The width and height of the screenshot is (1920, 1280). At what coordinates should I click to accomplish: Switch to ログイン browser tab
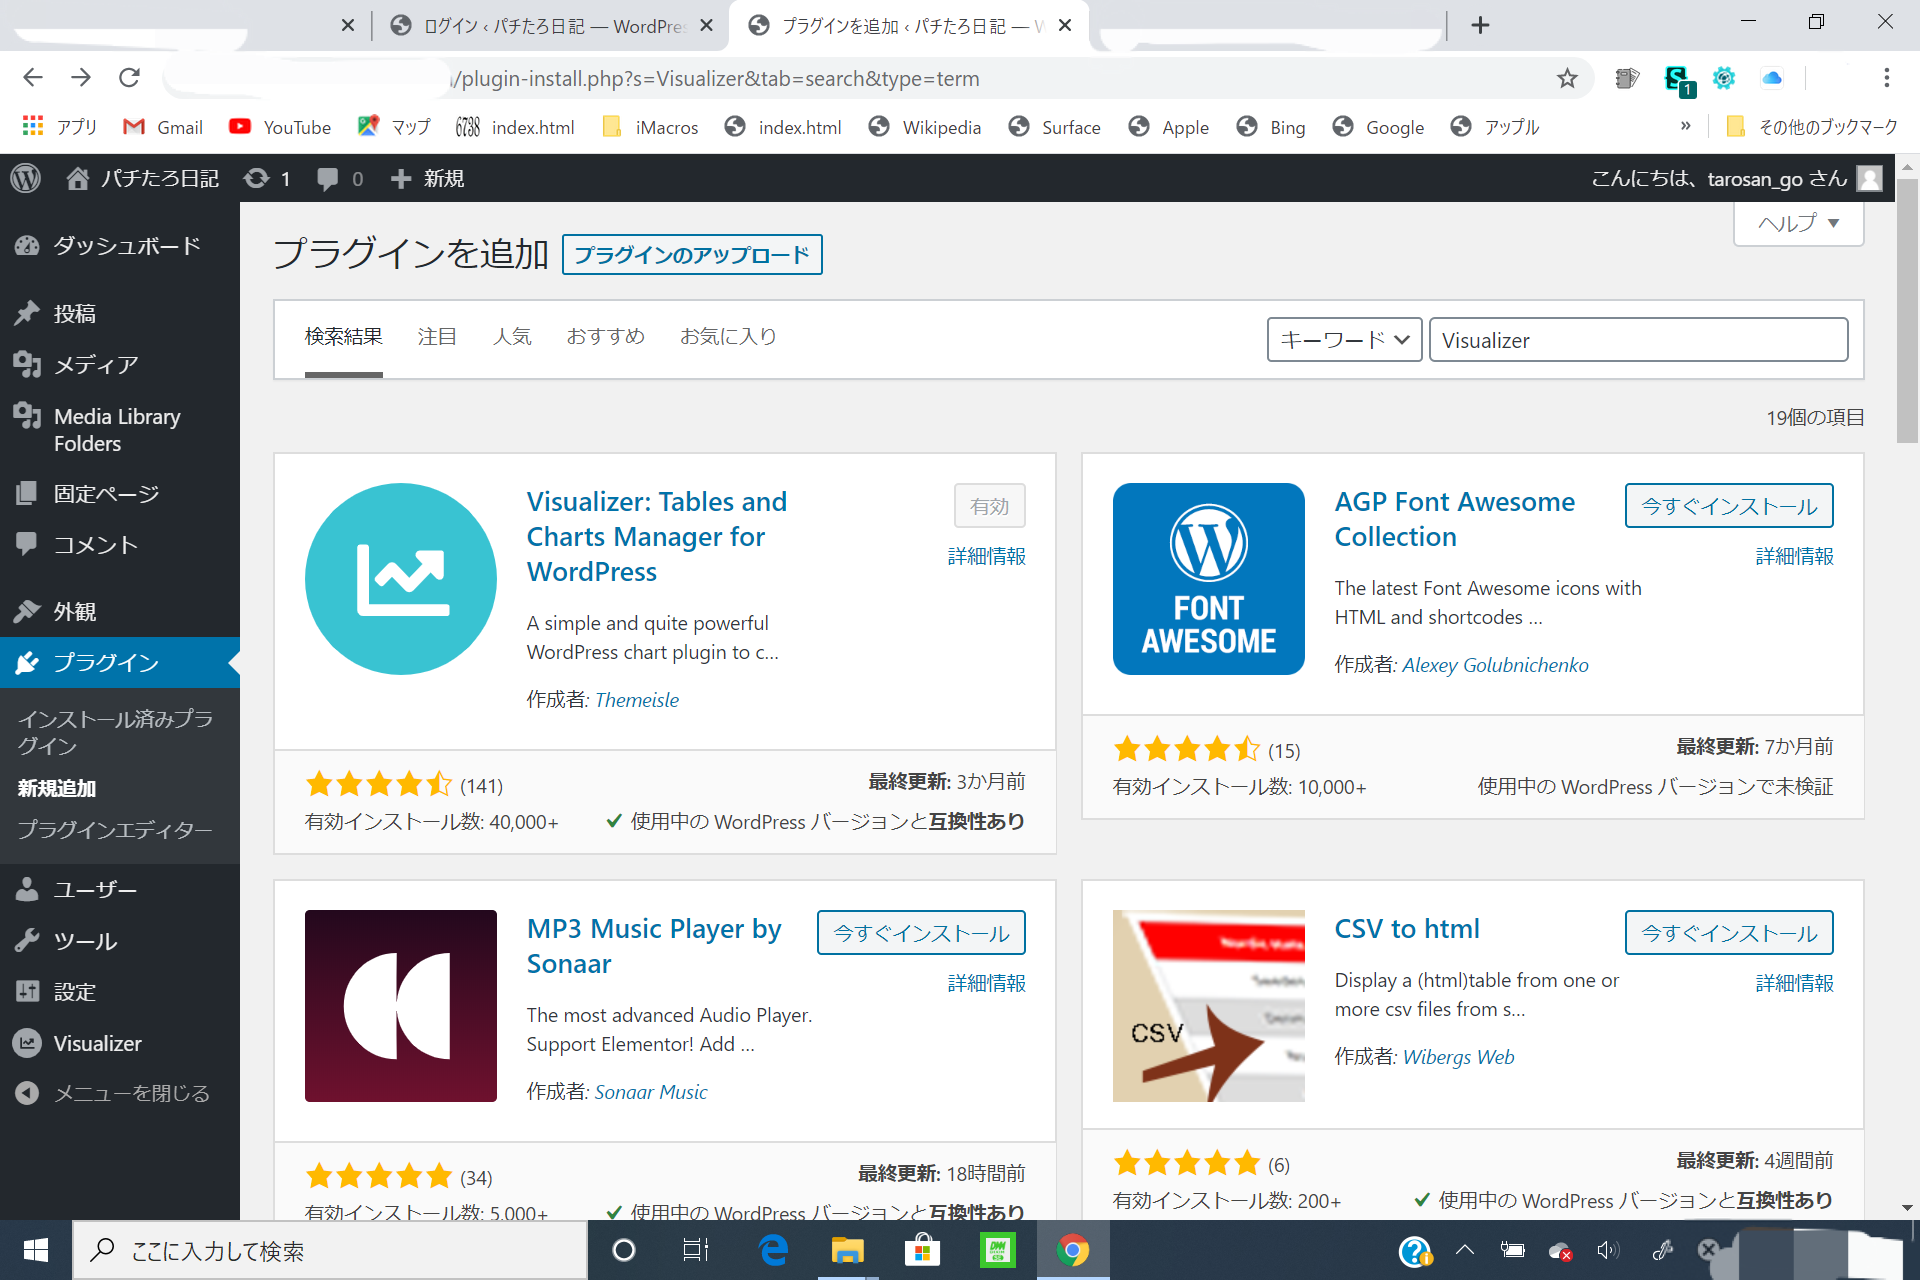[550, 26]
